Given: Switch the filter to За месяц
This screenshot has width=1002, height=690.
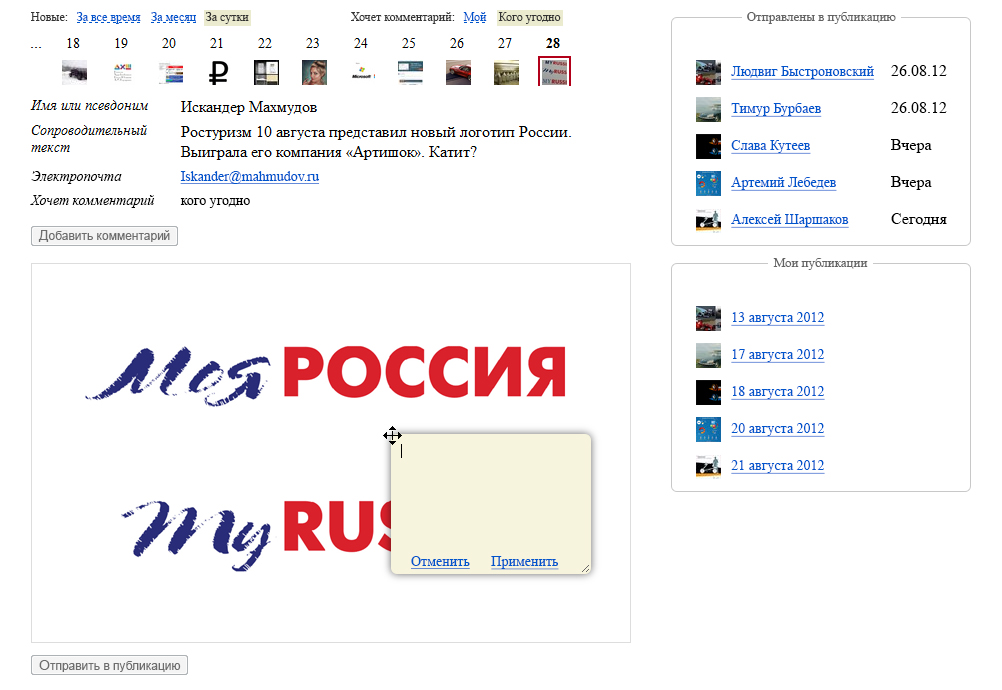Looking at the screenshot, I should 173,18.
